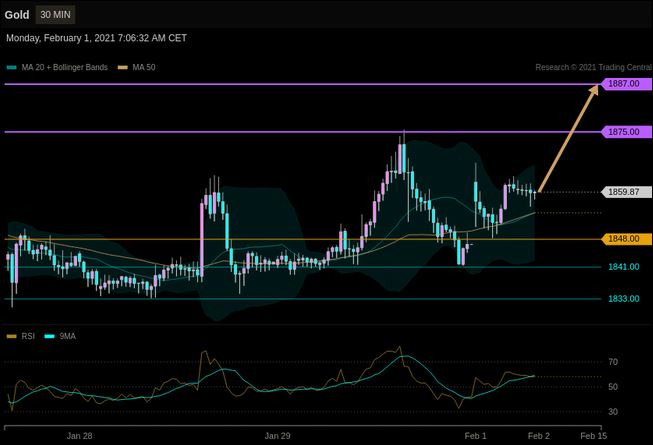Click the 1887.00 resistance price tag
Screen dimensions: 653x445
[626, 84]
